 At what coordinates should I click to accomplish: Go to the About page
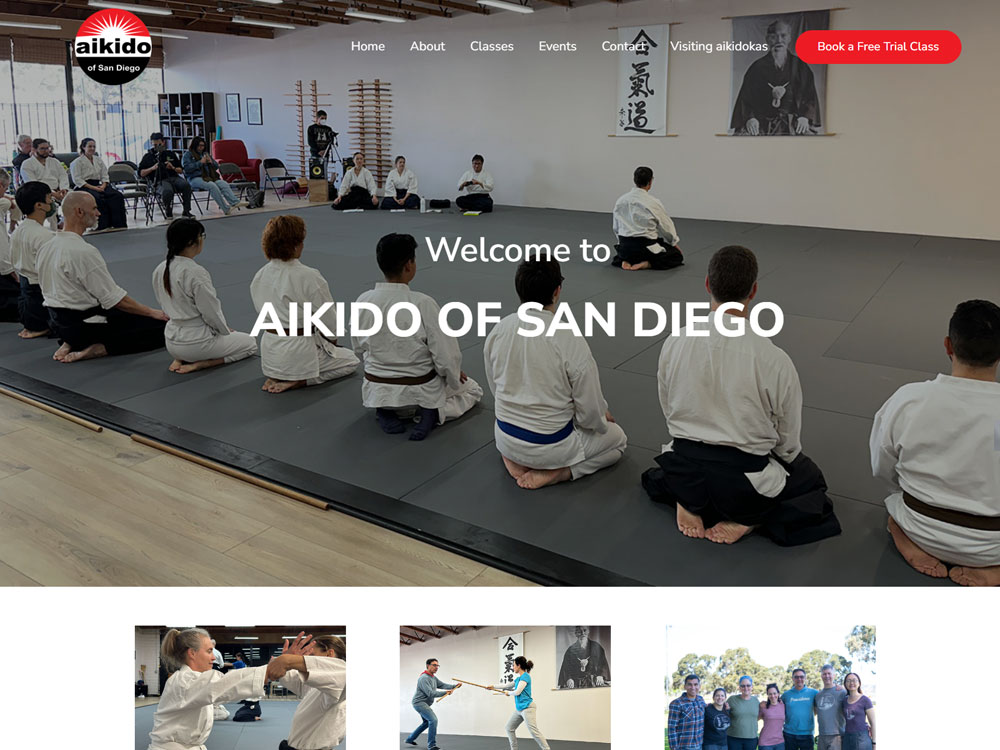point(427,47)
